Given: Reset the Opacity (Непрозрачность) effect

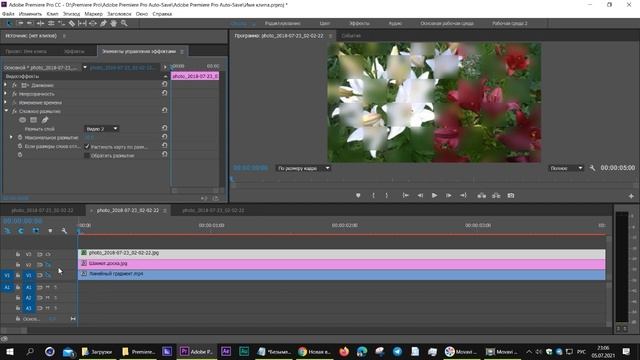Looking at the screenshot, I should click(x=164, y=93).
